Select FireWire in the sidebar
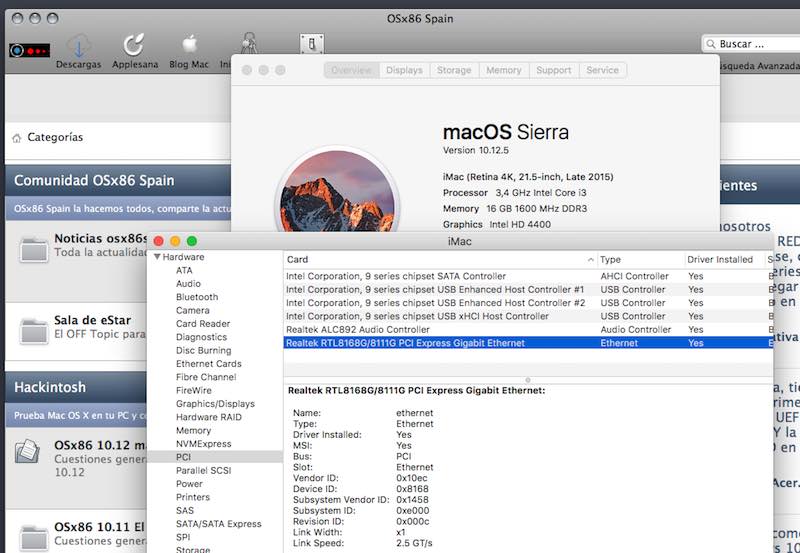The height and width of the screenshot is (553, 800). pos(193,390)
